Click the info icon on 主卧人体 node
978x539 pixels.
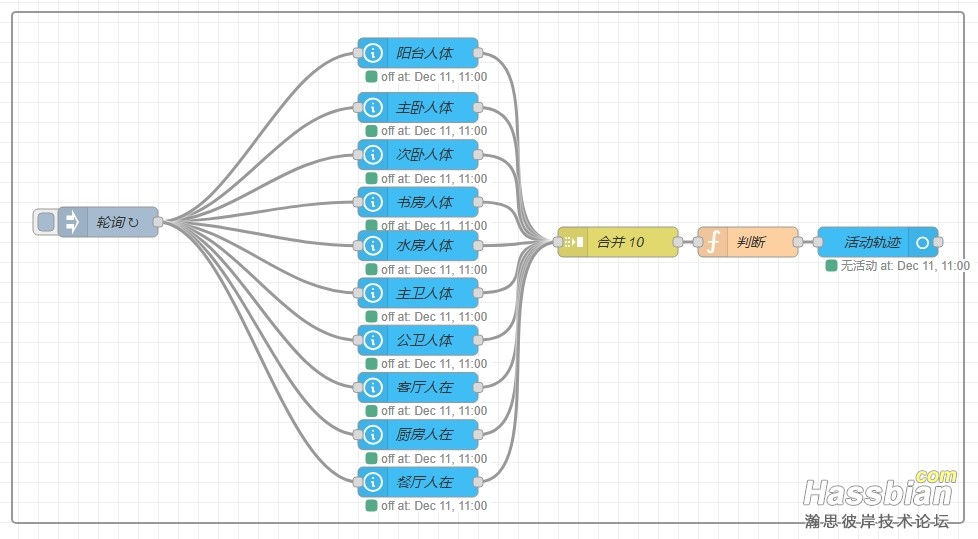coord(373,107)
